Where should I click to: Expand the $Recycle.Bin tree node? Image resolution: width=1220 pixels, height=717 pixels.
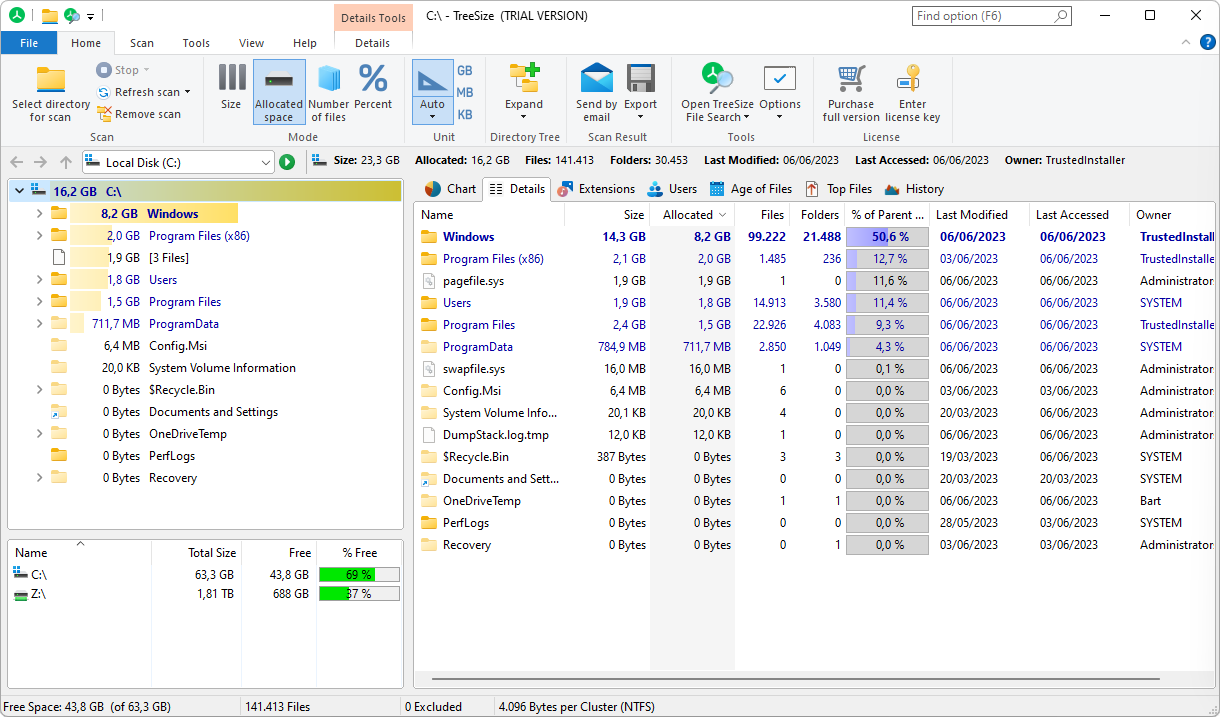point(39,390)
